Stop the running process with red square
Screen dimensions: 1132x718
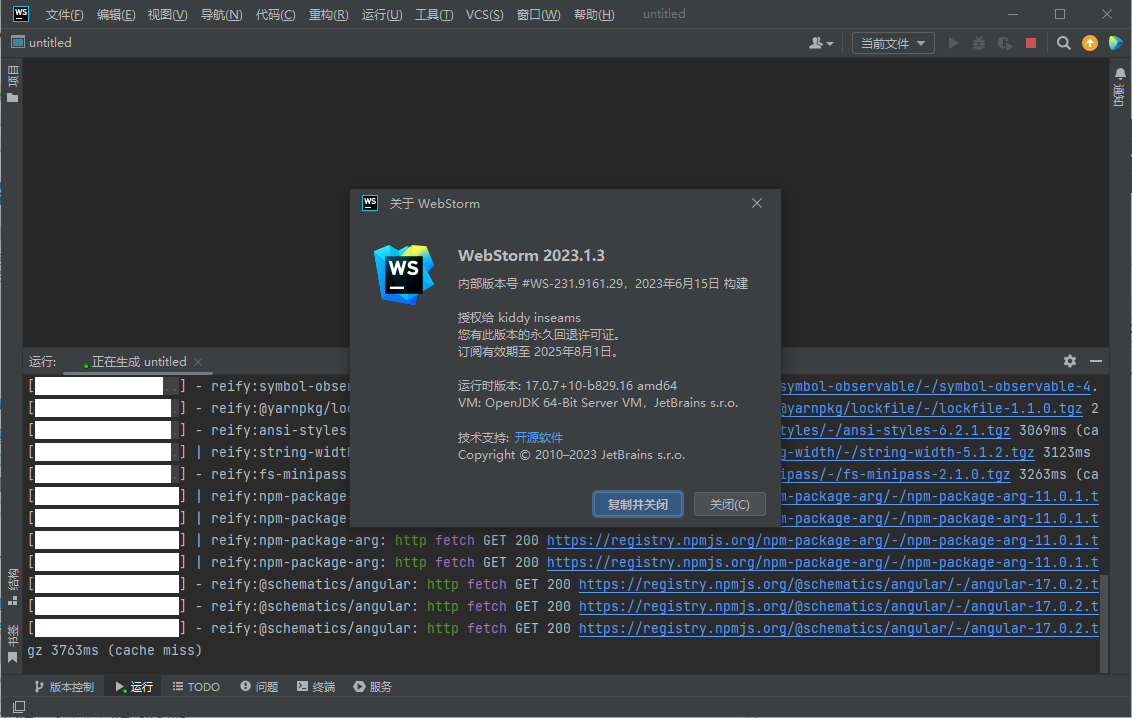click(x=1031, y=43)
